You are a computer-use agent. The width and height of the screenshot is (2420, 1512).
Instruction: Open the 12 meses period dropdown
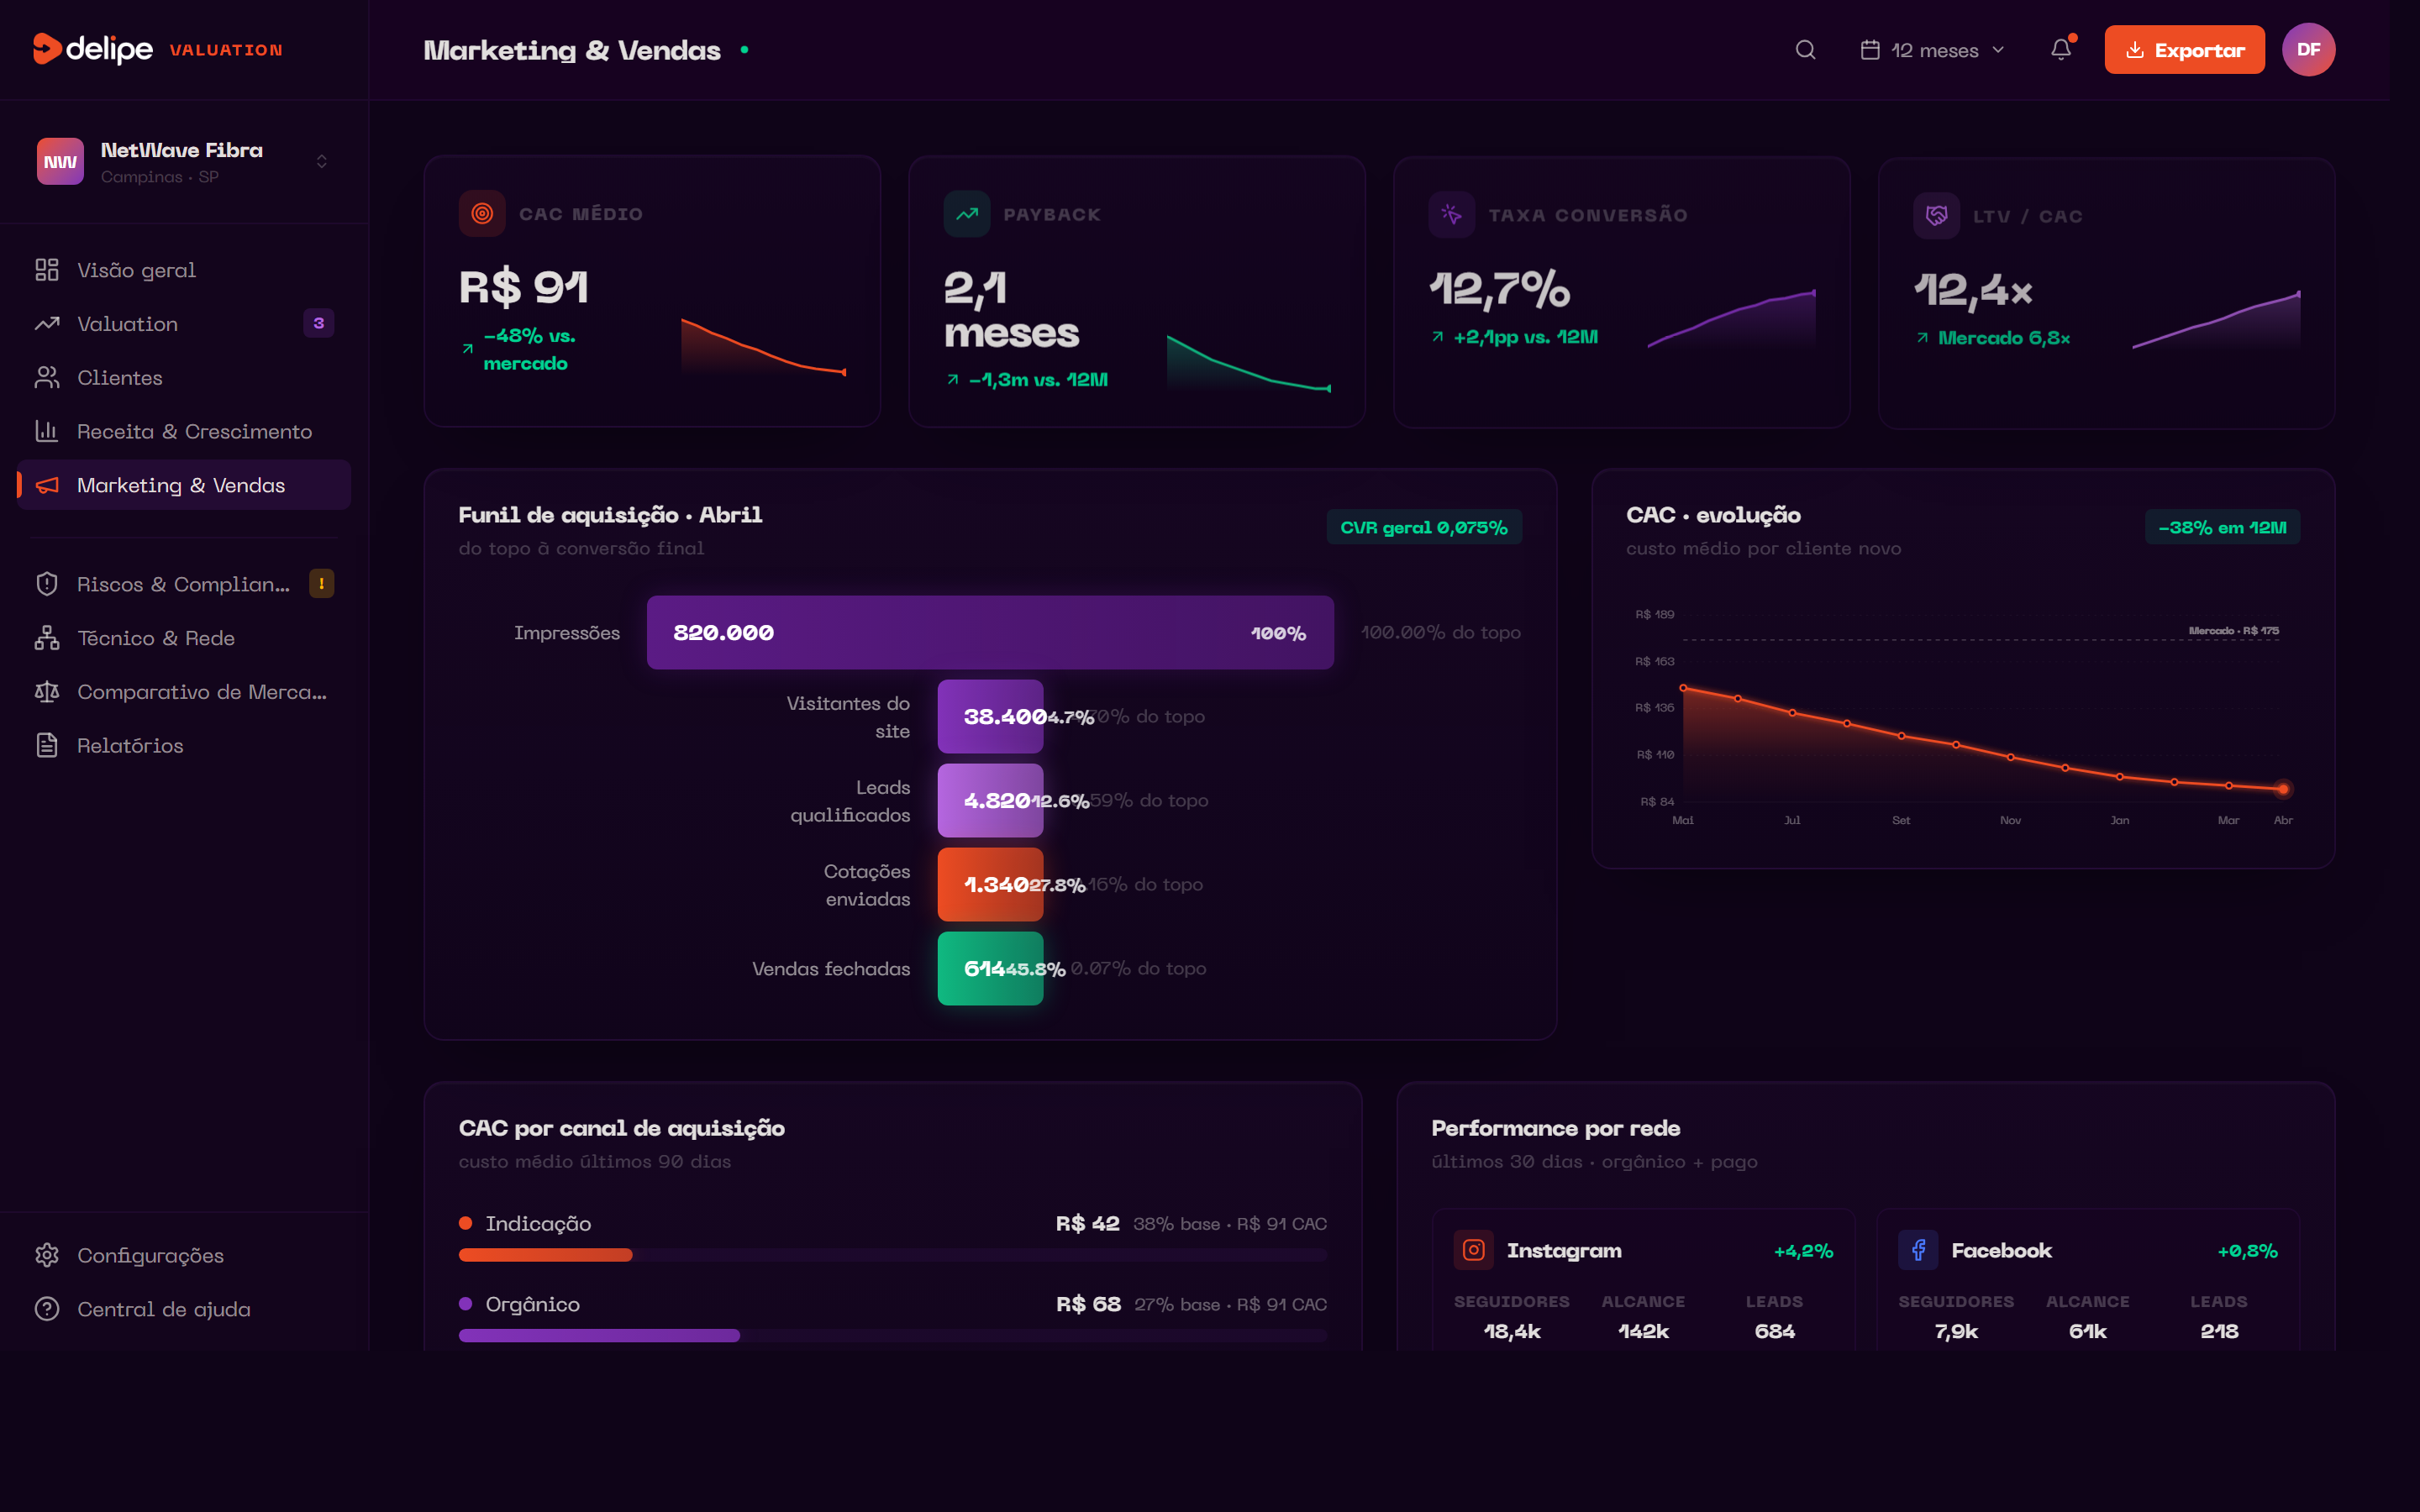(x=1932, y=50)
